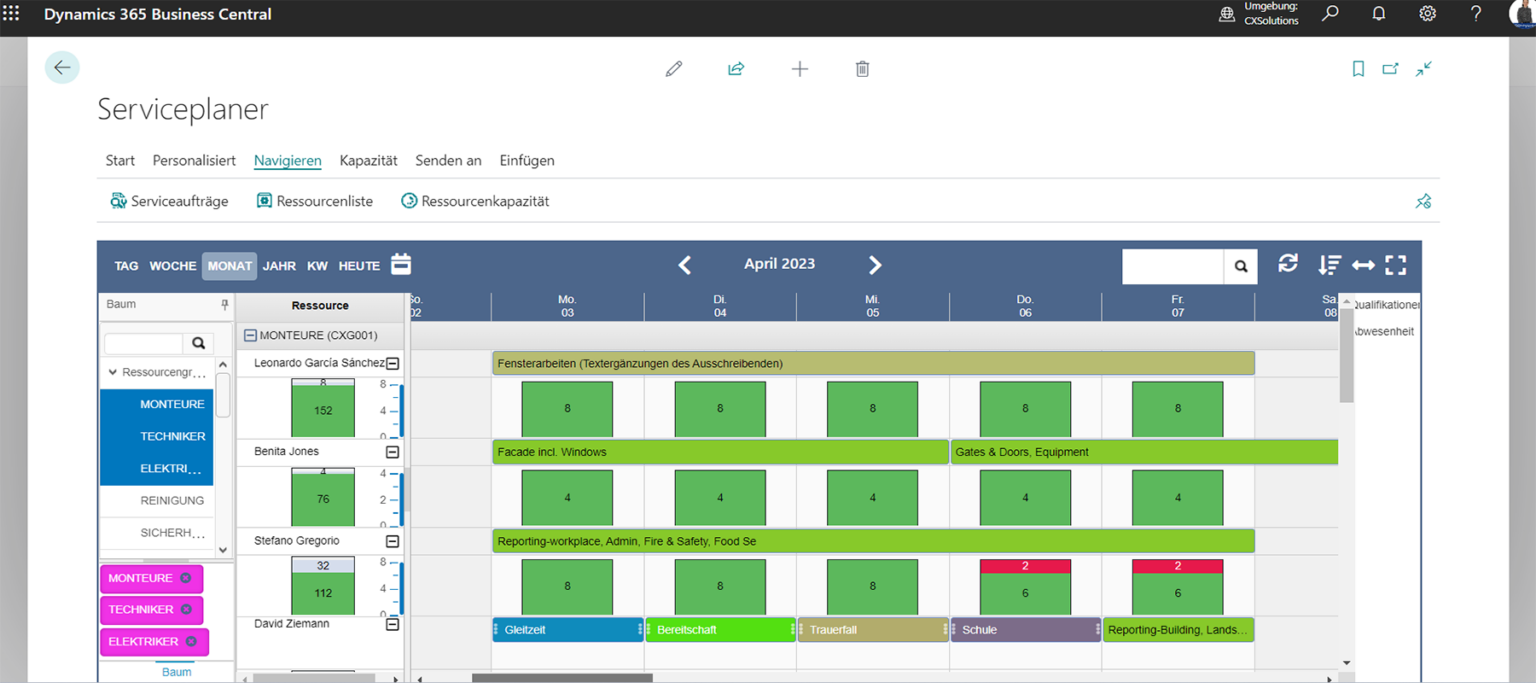Image resolution: width=1536 pixels, height=683 pixels.
Task: Open the help question mark
Action: point(1476,14)
